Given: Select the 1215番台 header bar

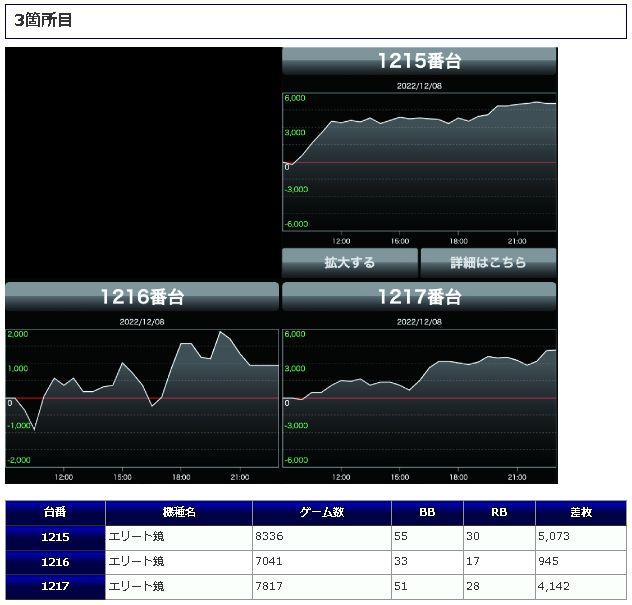Looking at the screenshot, I should [x=419, y=61].
